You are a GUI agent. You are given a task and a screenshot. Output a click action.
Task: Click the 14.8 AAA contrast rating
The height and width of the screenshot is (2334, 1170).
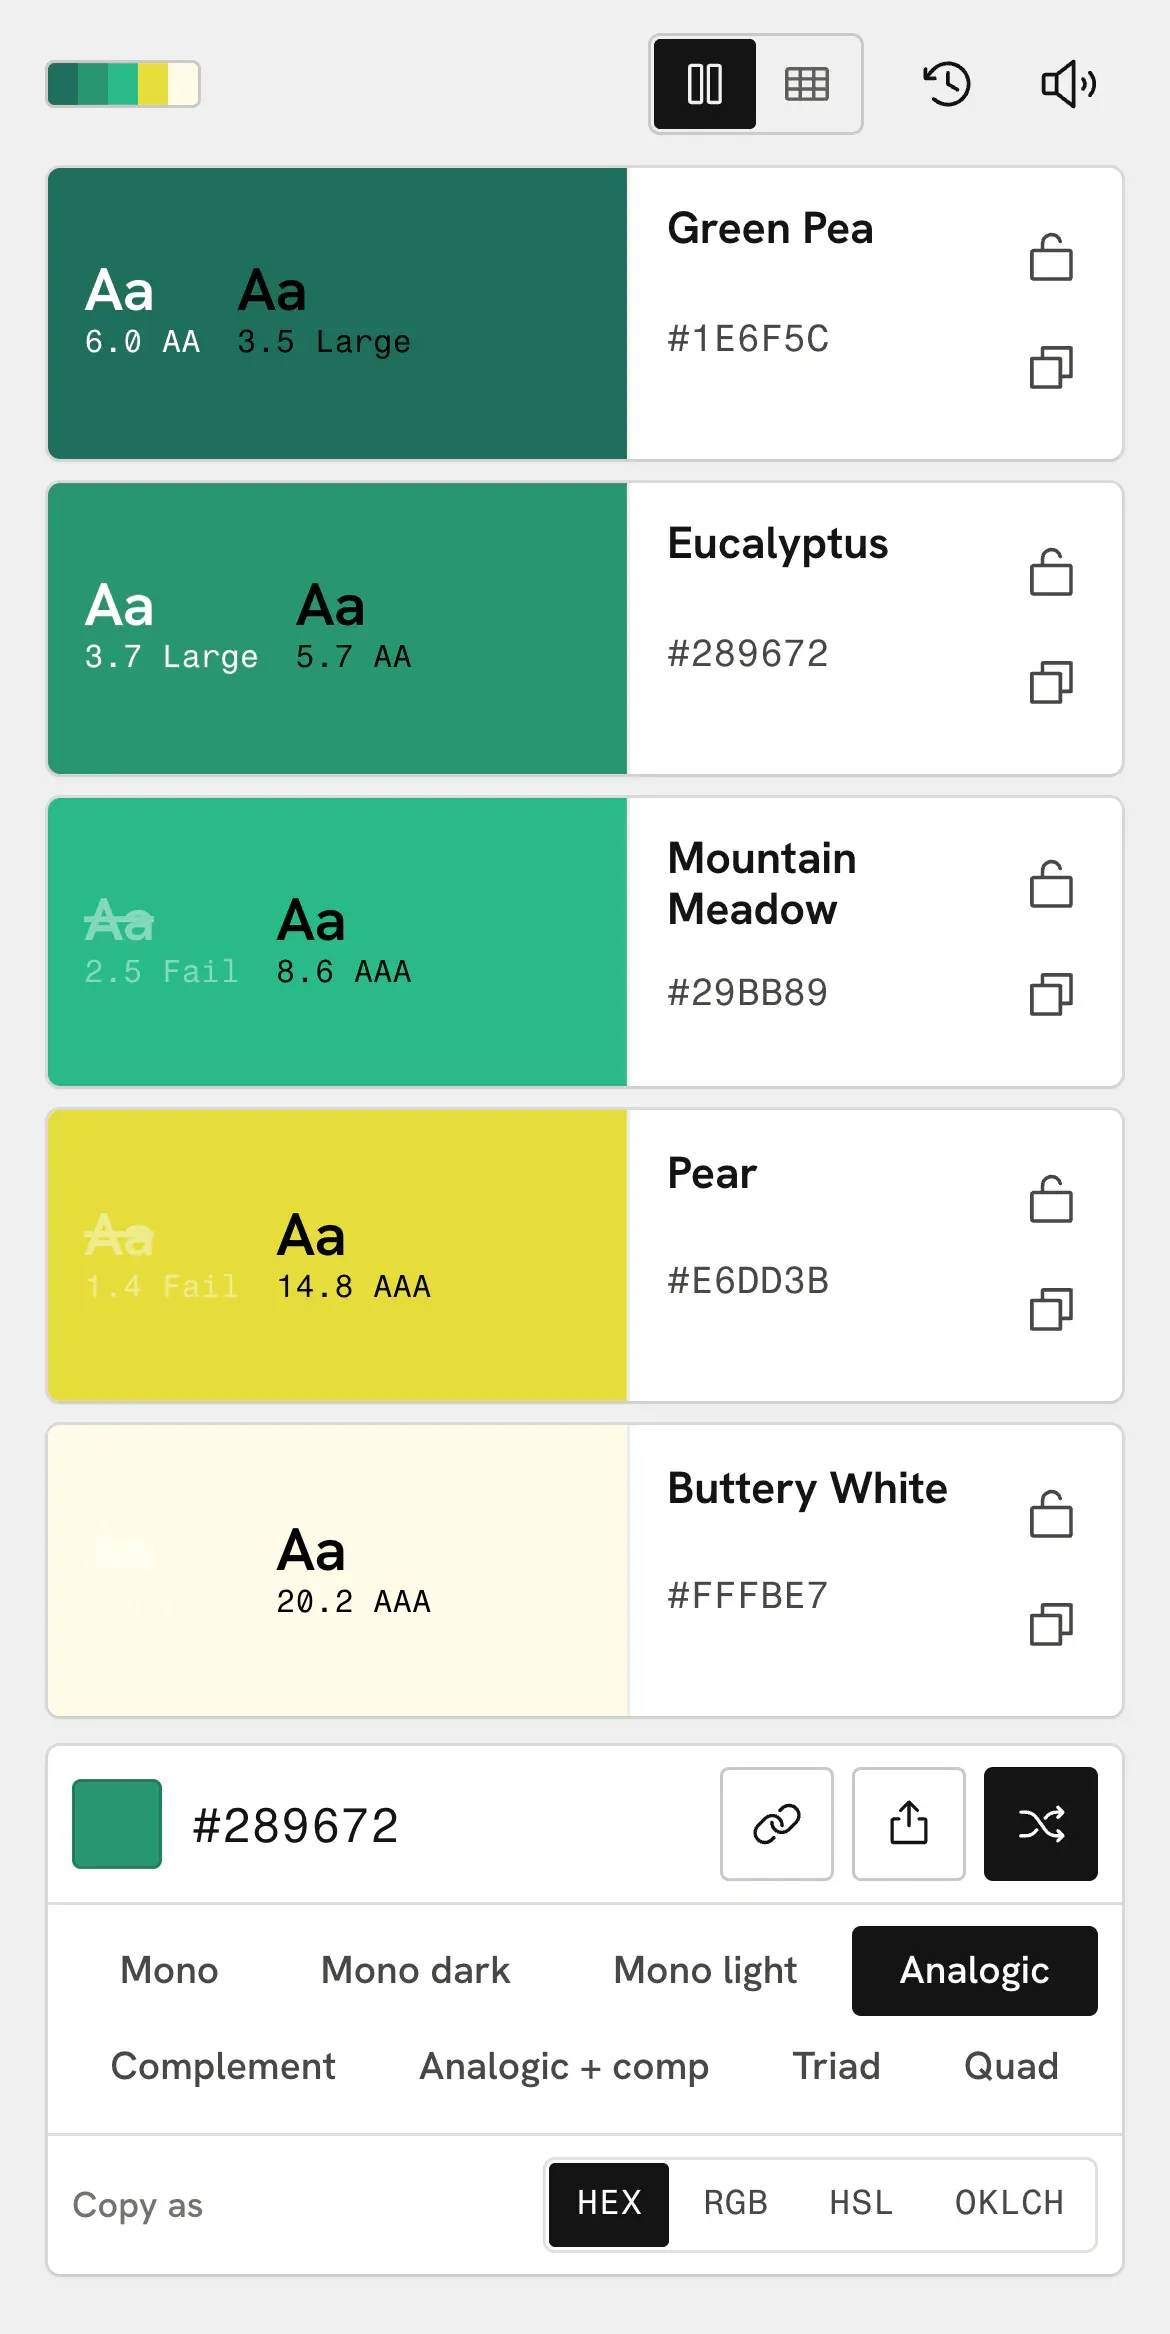pyautogui.click(x=353, y=1287)
